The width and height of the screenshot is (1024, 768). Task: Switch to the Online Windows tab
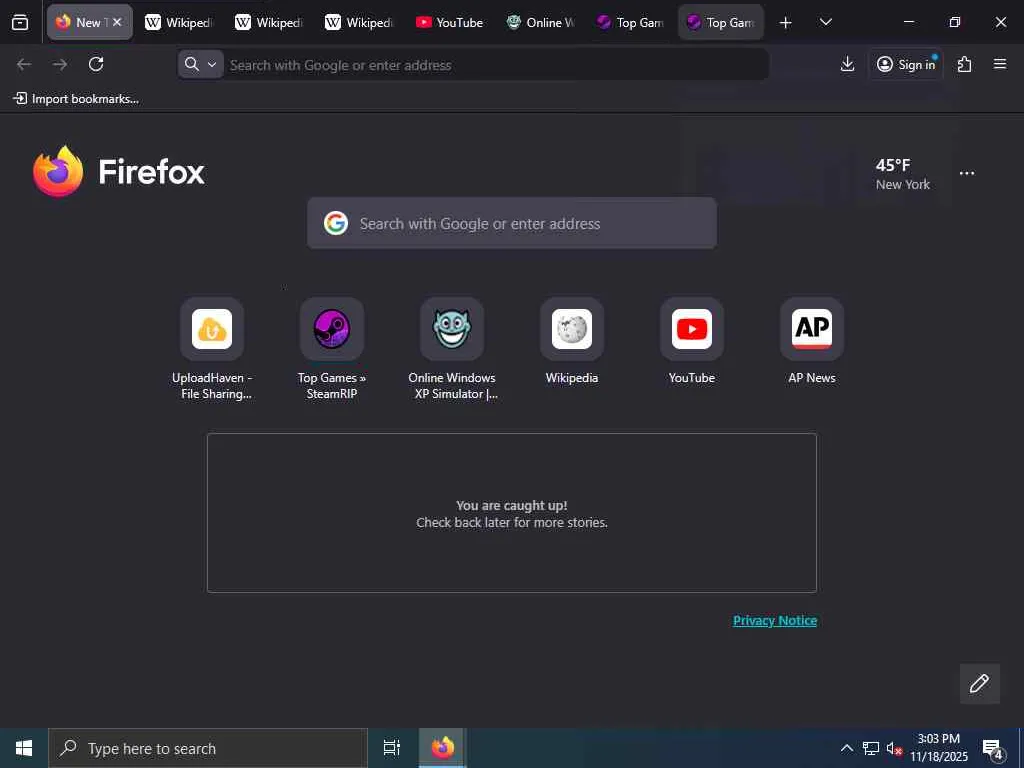[540, 22]
